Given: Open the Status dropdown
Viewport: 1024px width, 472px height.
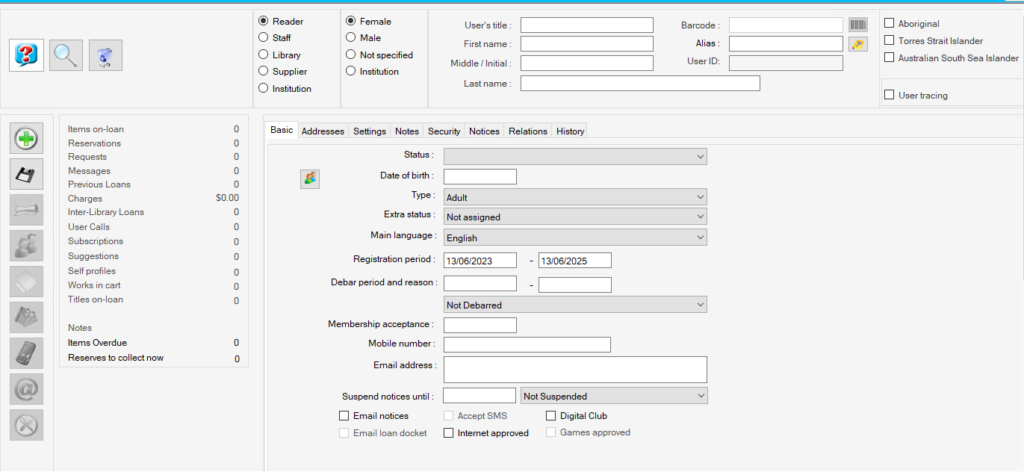Looking at the screenshot, I should [x=575, y=157].
